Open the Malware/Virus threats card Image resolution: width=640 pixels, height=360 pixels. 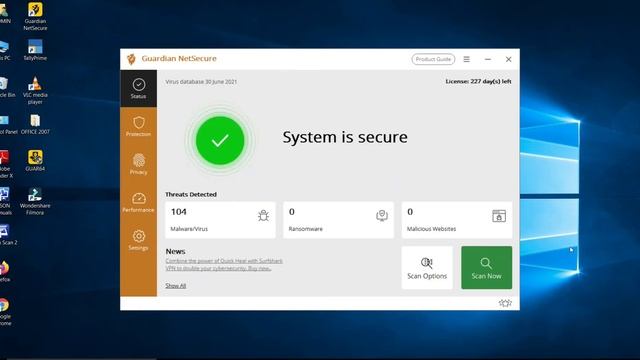tap(220, 220)
